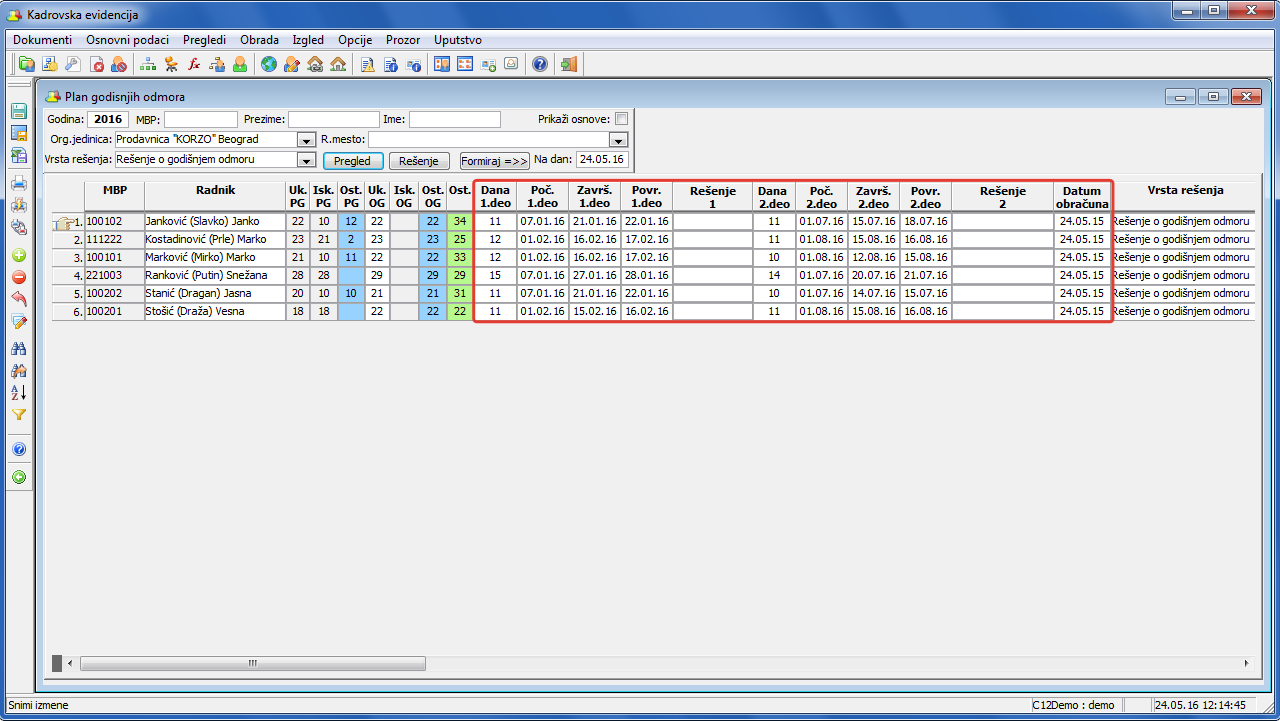
Task: Click the red undo arrow icon
Action: pos(19,299)
